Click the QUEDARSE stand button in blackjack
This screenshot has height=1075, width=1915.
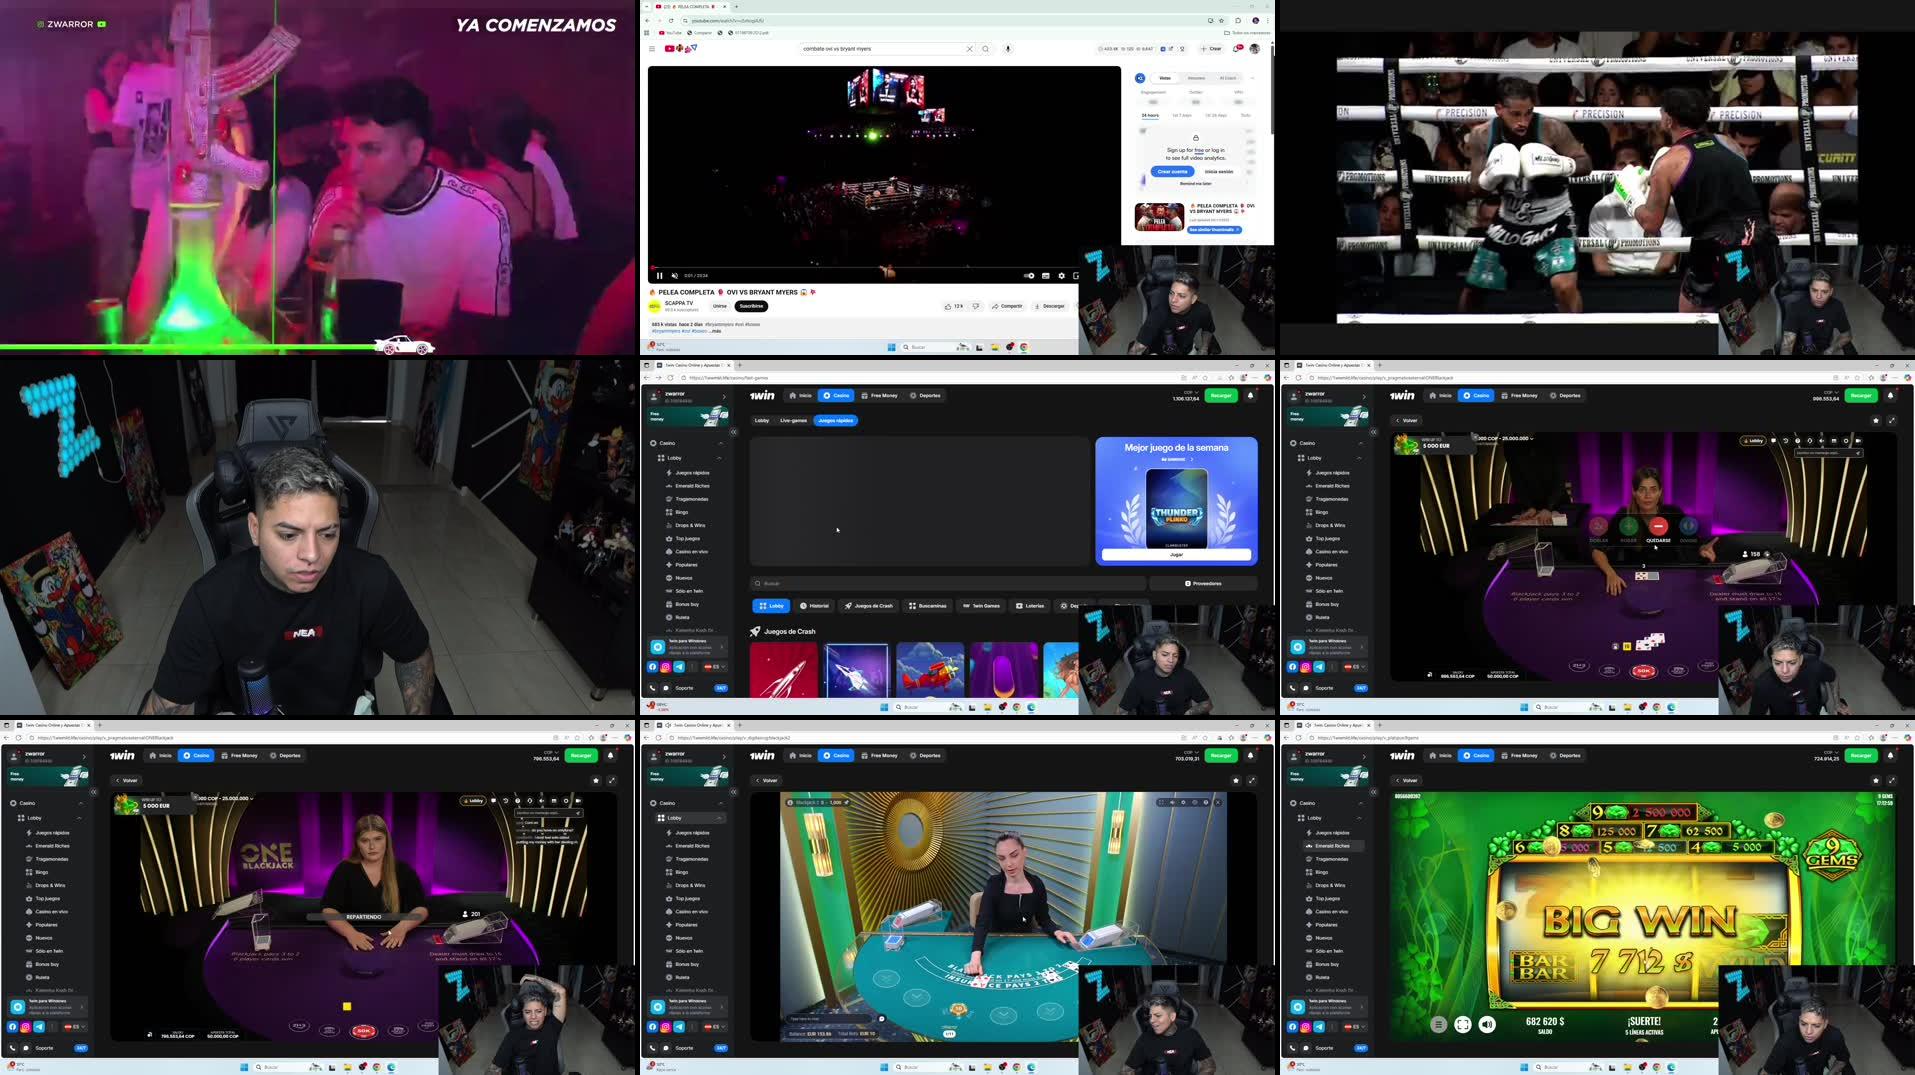tap(1658, 529)
